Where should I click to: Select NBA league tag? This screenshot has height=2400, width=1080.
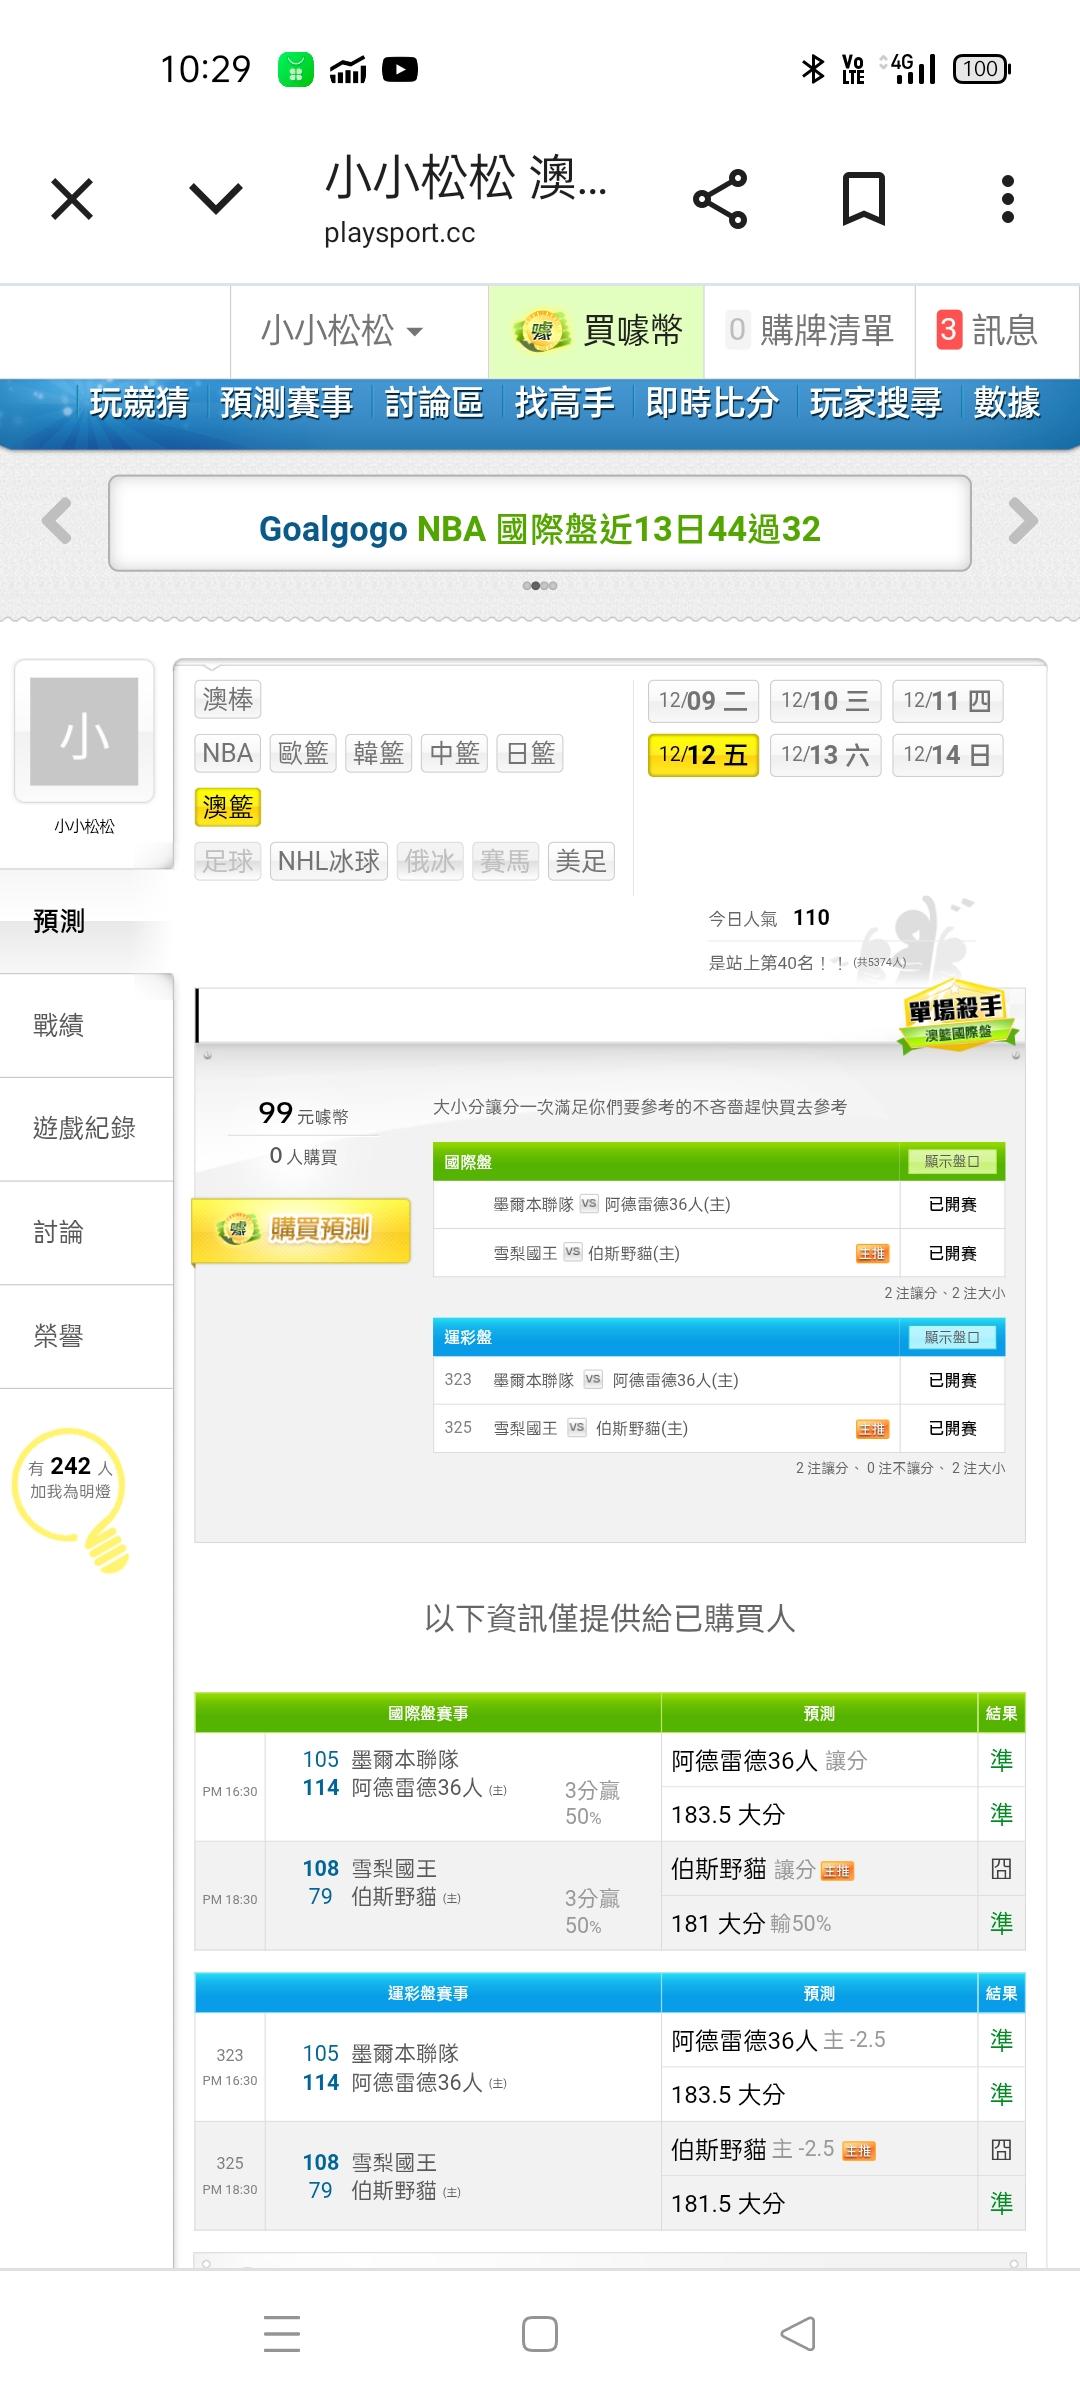click(x=228, y=753)
